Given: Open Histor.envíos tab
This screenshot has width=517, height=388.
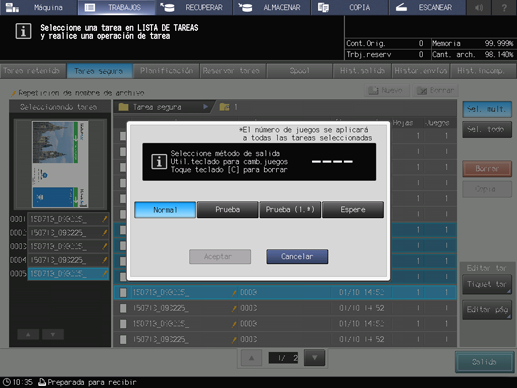Looking at the screenshot, I should pos(421,71).
